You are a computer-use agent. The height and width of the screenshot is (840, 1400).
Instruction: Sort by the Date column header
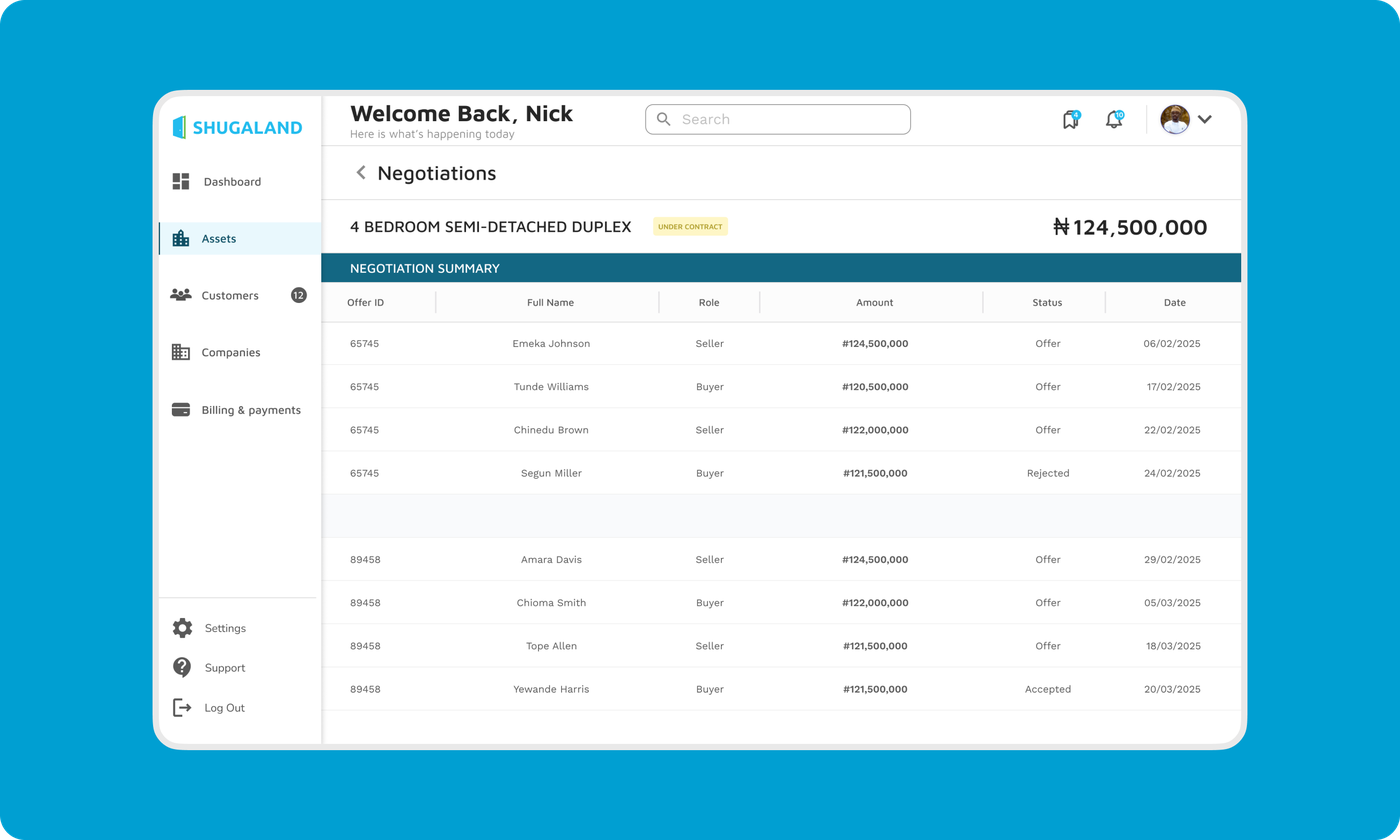pos(1174,302)
